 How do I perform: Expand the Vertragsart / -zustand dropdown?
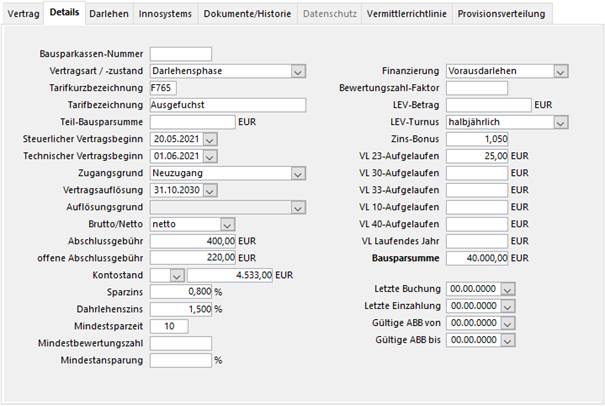[298, 71]
